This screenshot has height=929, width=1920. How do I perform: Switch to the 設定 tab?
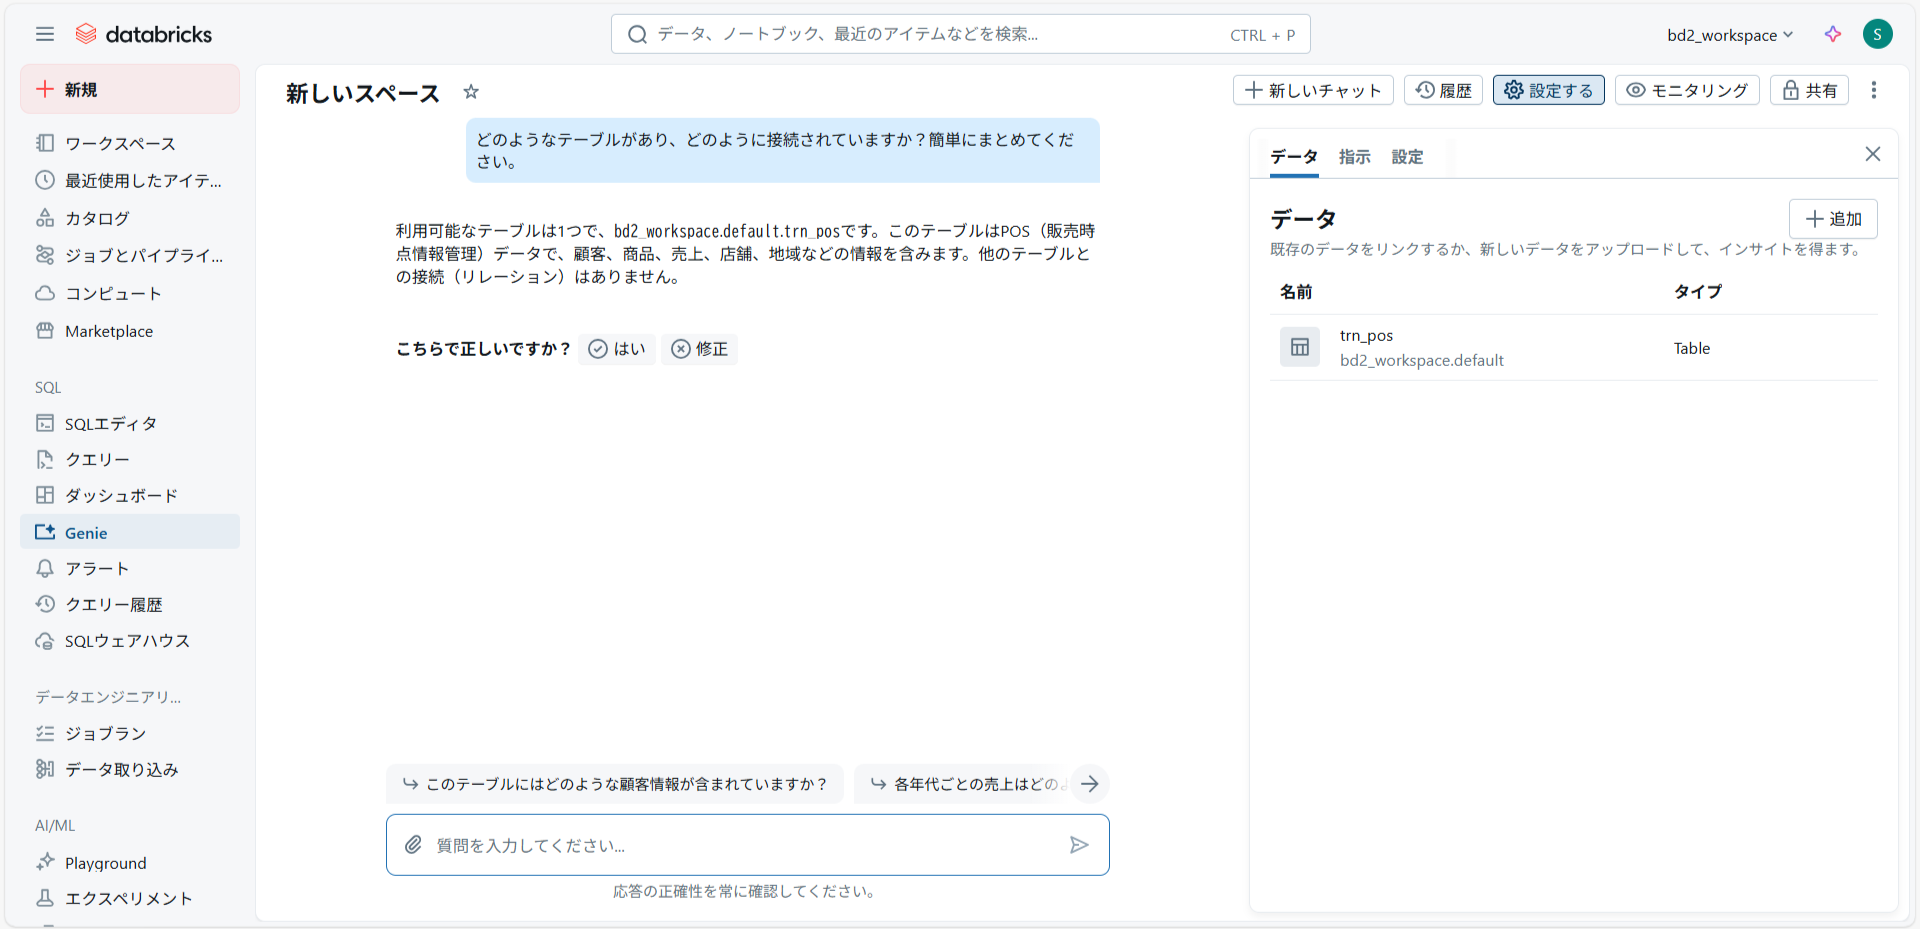click(x=1407, y=157)
